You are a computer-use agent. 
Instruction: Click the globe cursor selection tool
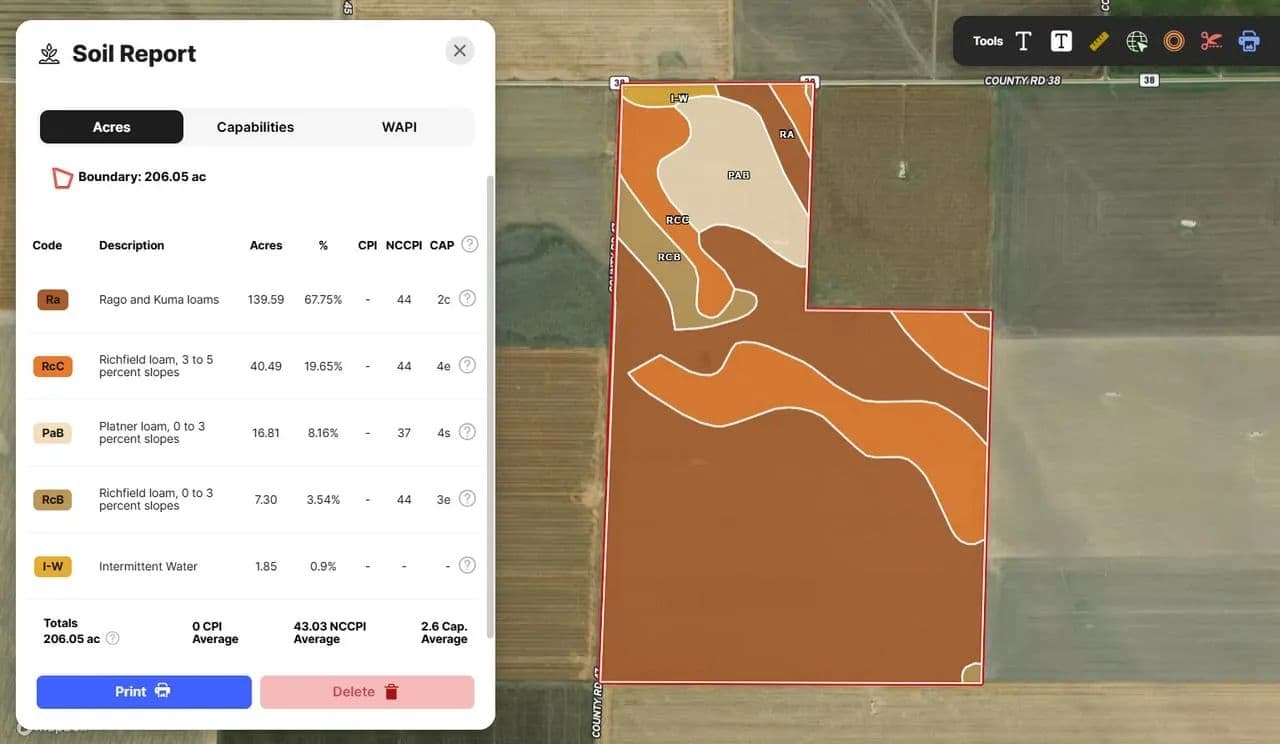(1137, 41)
